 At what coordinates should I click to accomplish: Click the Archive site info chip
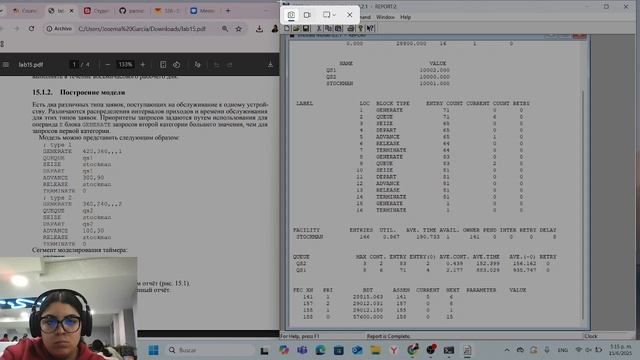[x=59, y=29]
